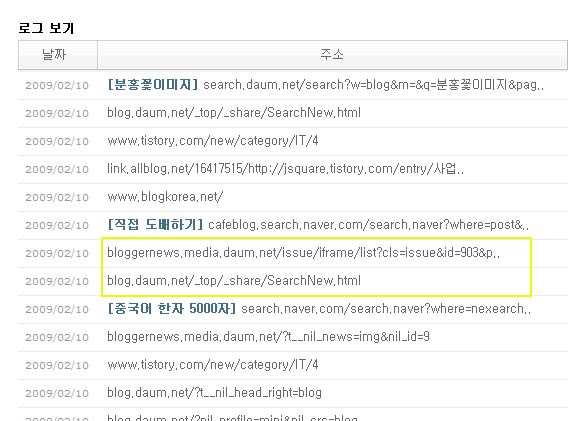Open bloggernews.media.daum.net/?t__nil_news=img link
Image resolution: width=585 pixels, height=421 pixels.
click(268, 337)
